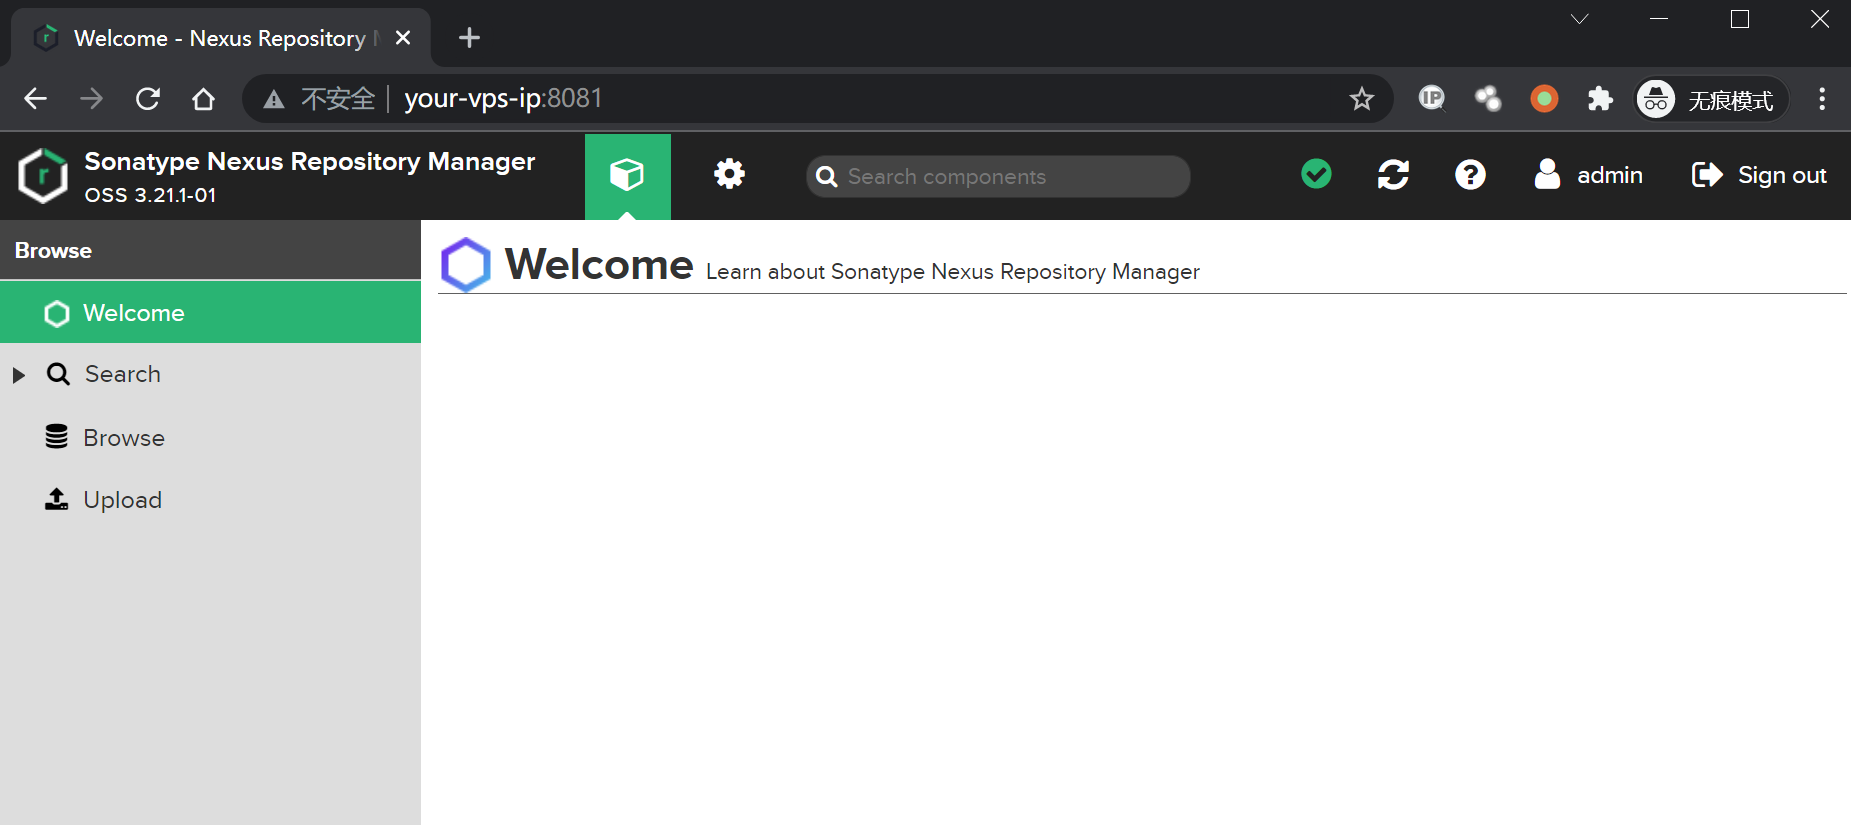Open Chrome's three-dot menu
The width and height of the screenshot is (1851, 825).
[x=1822, y=99]
